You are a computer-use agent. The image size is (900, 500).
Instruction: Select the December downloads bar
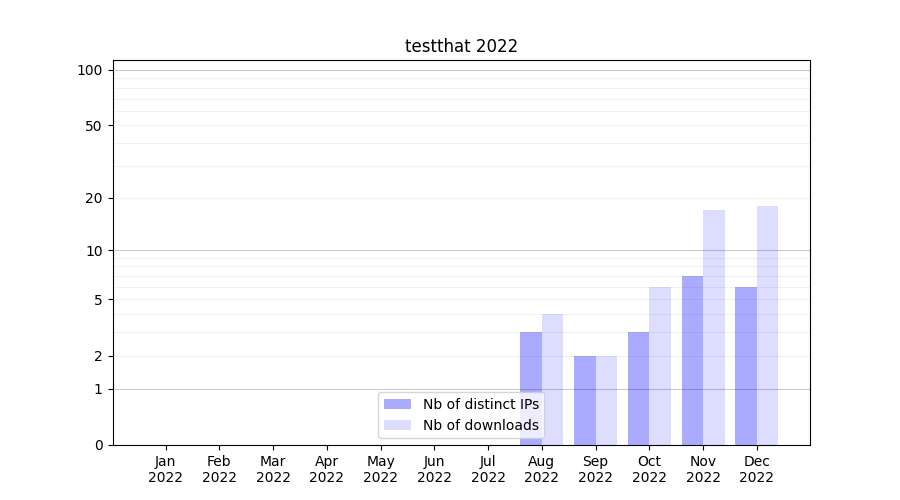coord(768,325)
